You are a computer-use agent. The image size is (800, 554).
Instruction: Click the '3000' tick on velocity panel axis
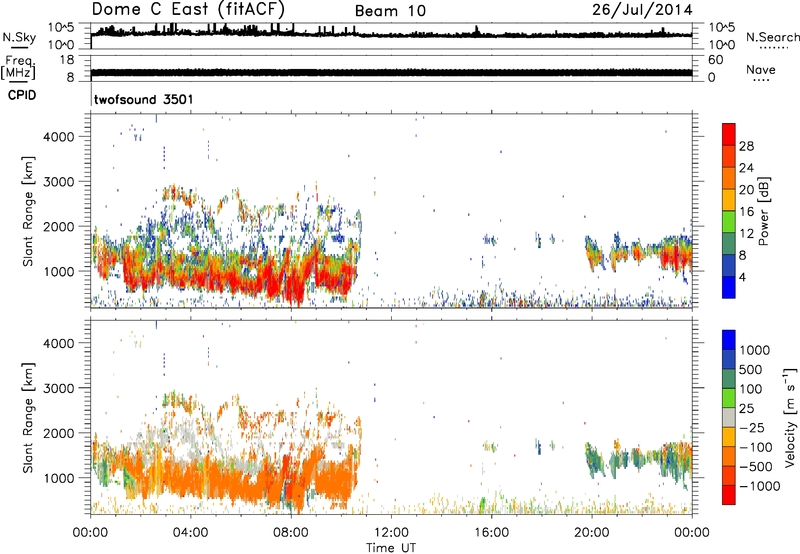(59, 388)
